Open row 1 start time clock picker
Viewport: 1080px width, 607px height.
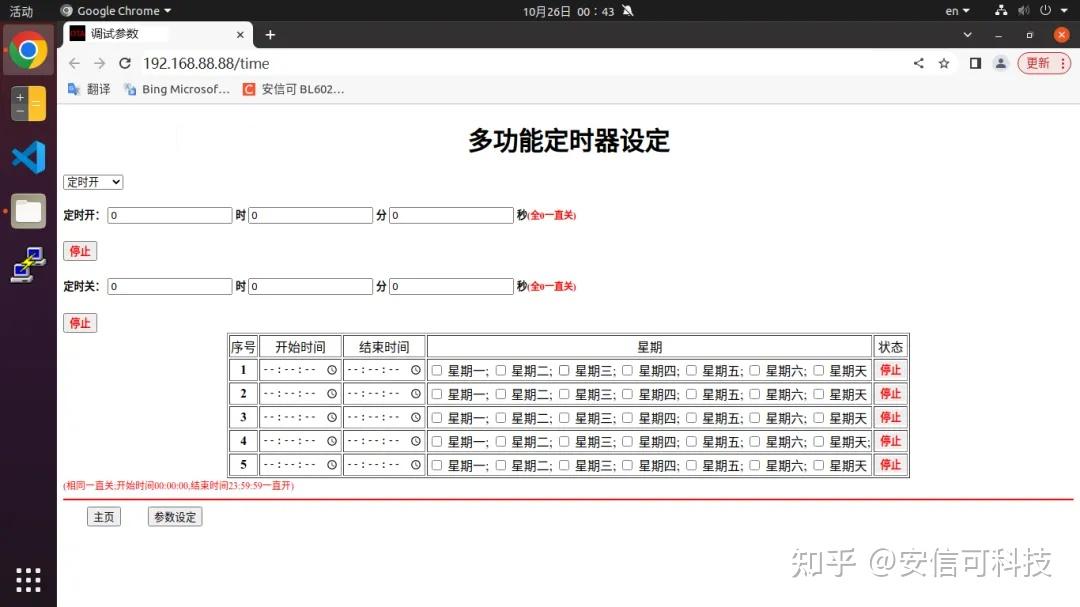point(332,370)
